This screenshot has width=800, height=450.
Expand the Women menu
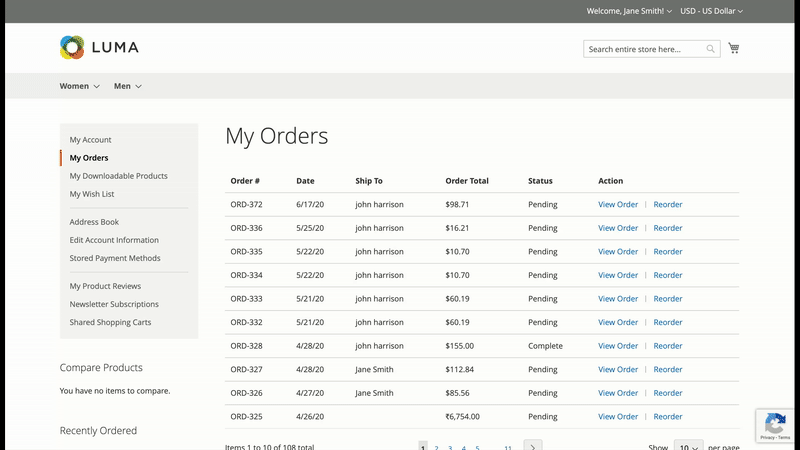click(x=80, y=86)
